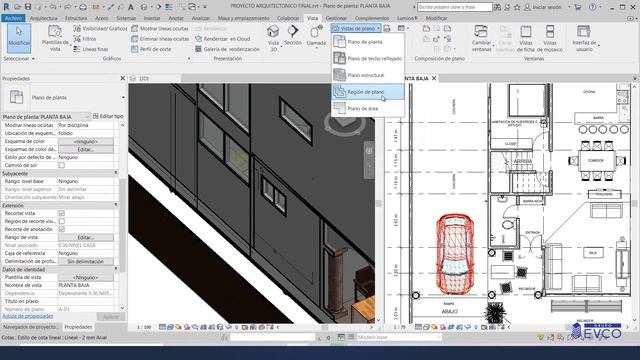
Task: Collapse the Extensión section
Action: pos(116,205)
